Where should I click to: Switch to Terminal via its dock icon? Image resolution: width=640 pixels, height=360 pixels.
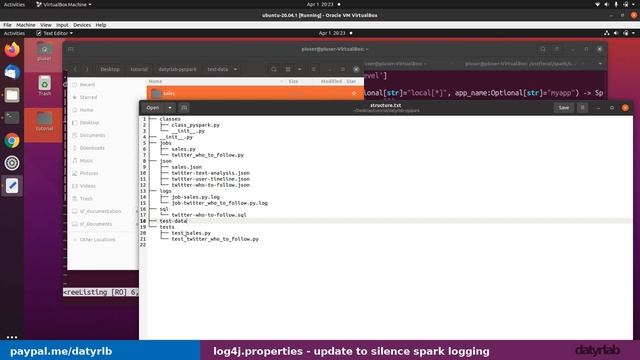(x=12, y=118)
